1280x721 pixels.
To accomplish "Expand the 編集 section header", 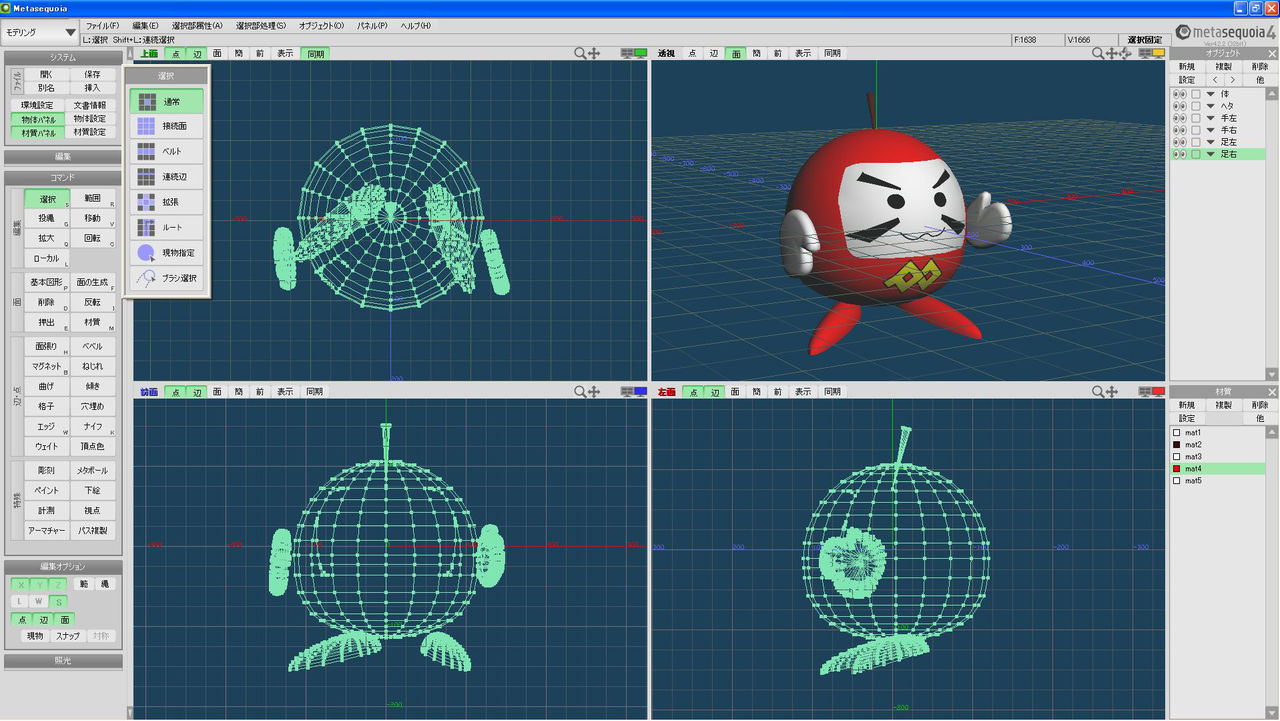I will pos(63,157).
